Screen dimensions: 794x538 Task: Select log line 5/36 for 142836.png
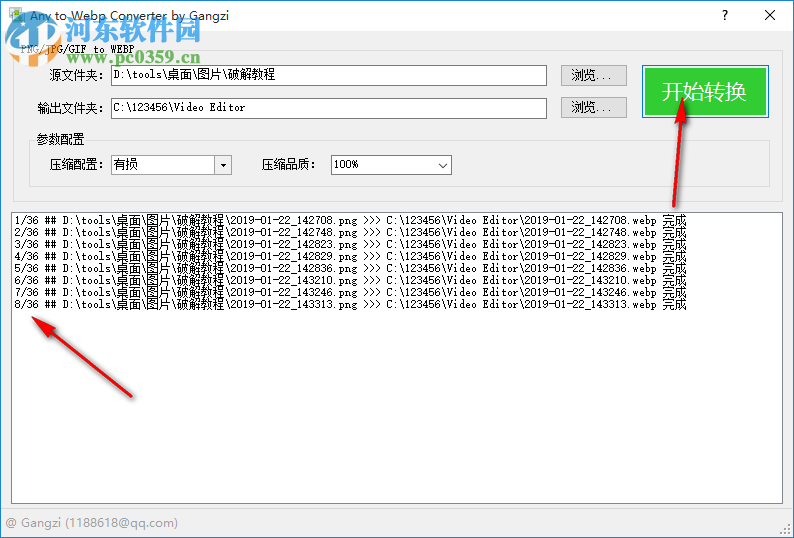(x=350, y=268)
